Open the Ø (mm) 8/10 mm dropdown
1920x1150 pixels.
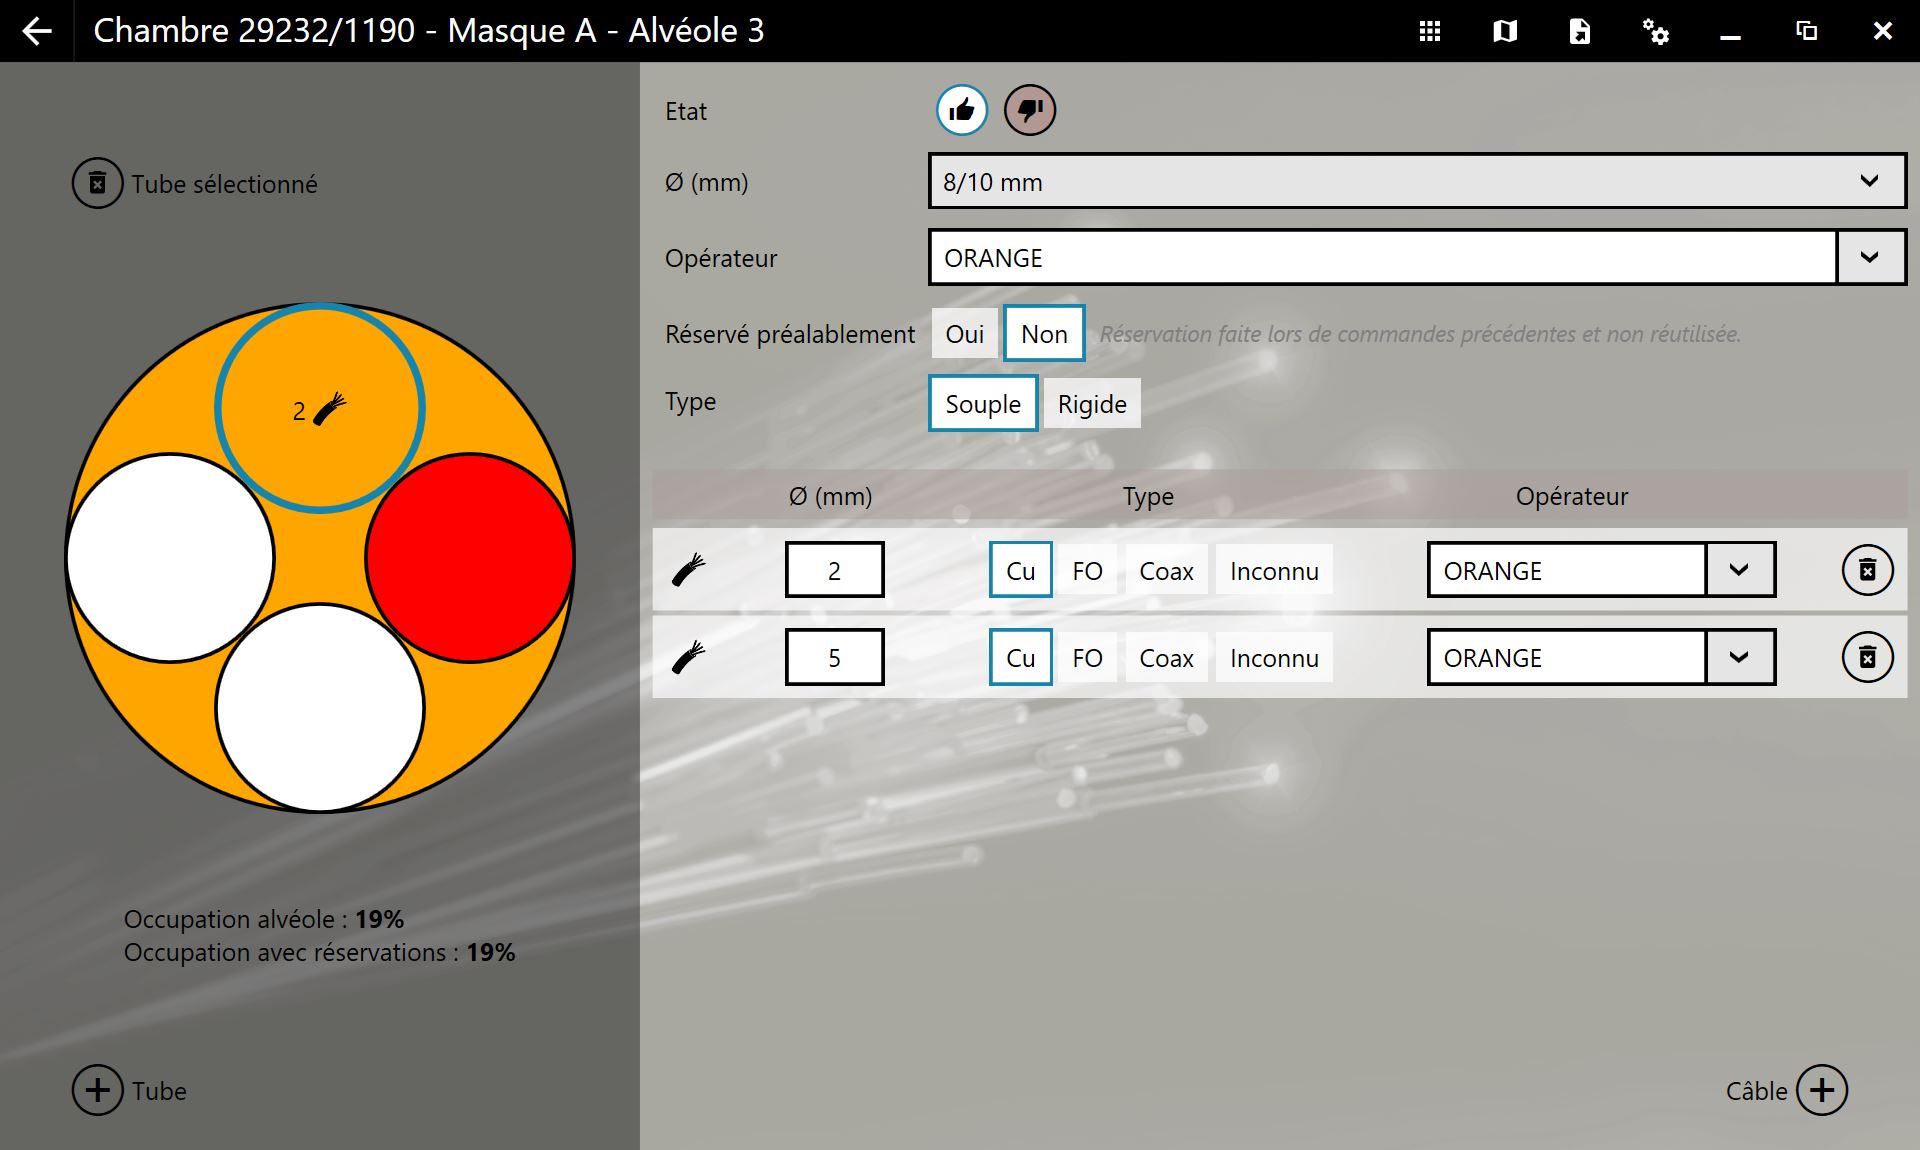(x=1417, y=181)
